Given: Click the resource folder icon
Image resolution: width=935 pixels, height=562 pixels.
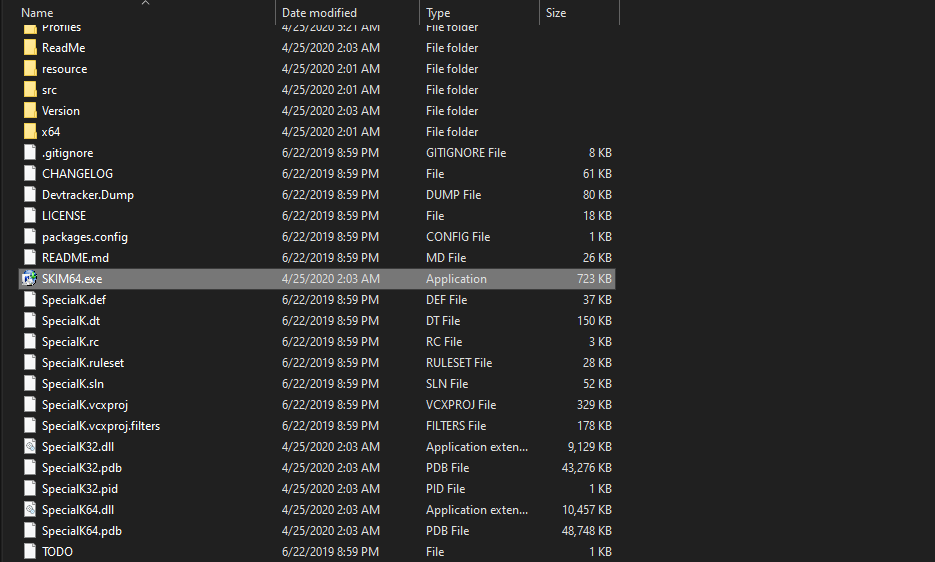Looking at the screenshot, I should 29,69.
